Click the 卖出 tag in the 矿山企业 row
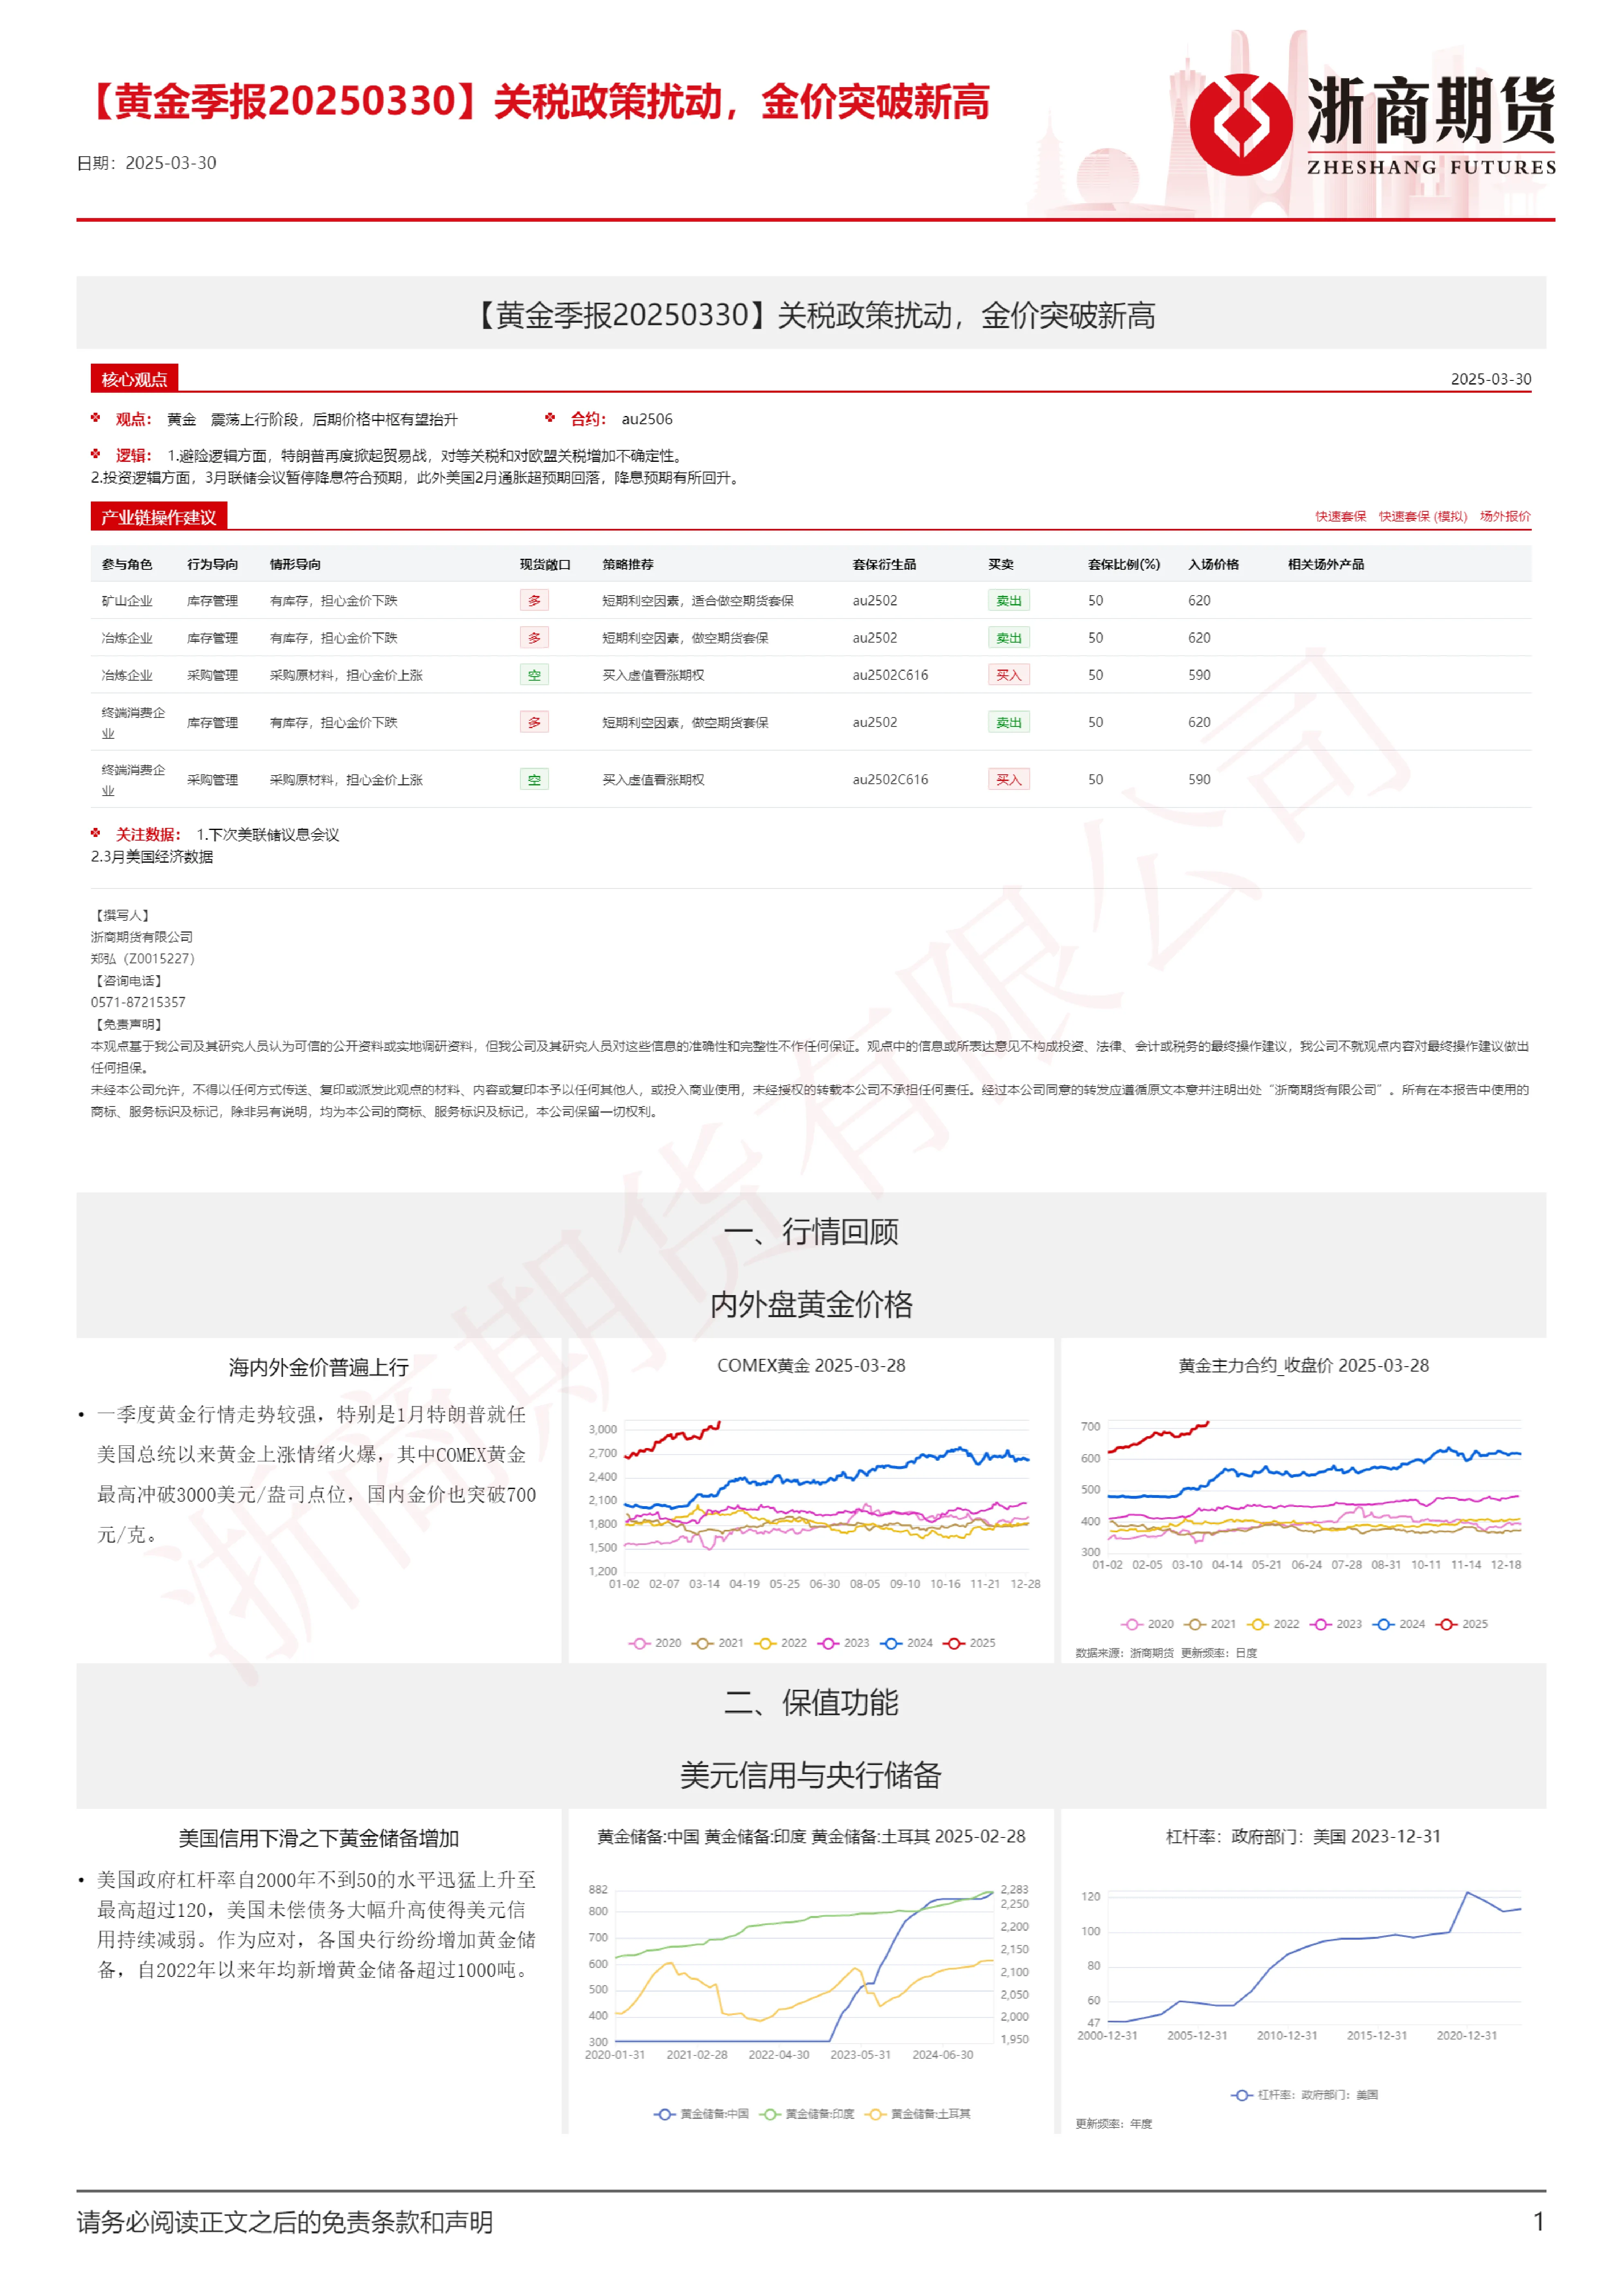Image resolution: width=1623 pixels, height=2296 pixels. 1008,601
